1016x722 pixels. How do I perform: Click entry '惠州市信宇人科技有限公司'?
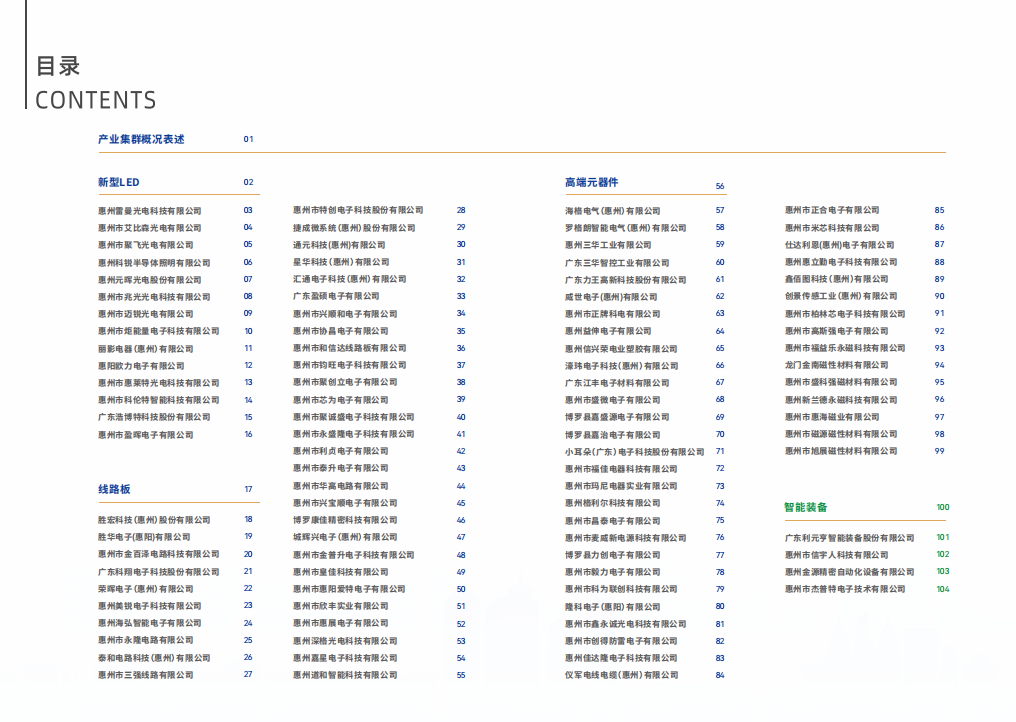[837, 555]
